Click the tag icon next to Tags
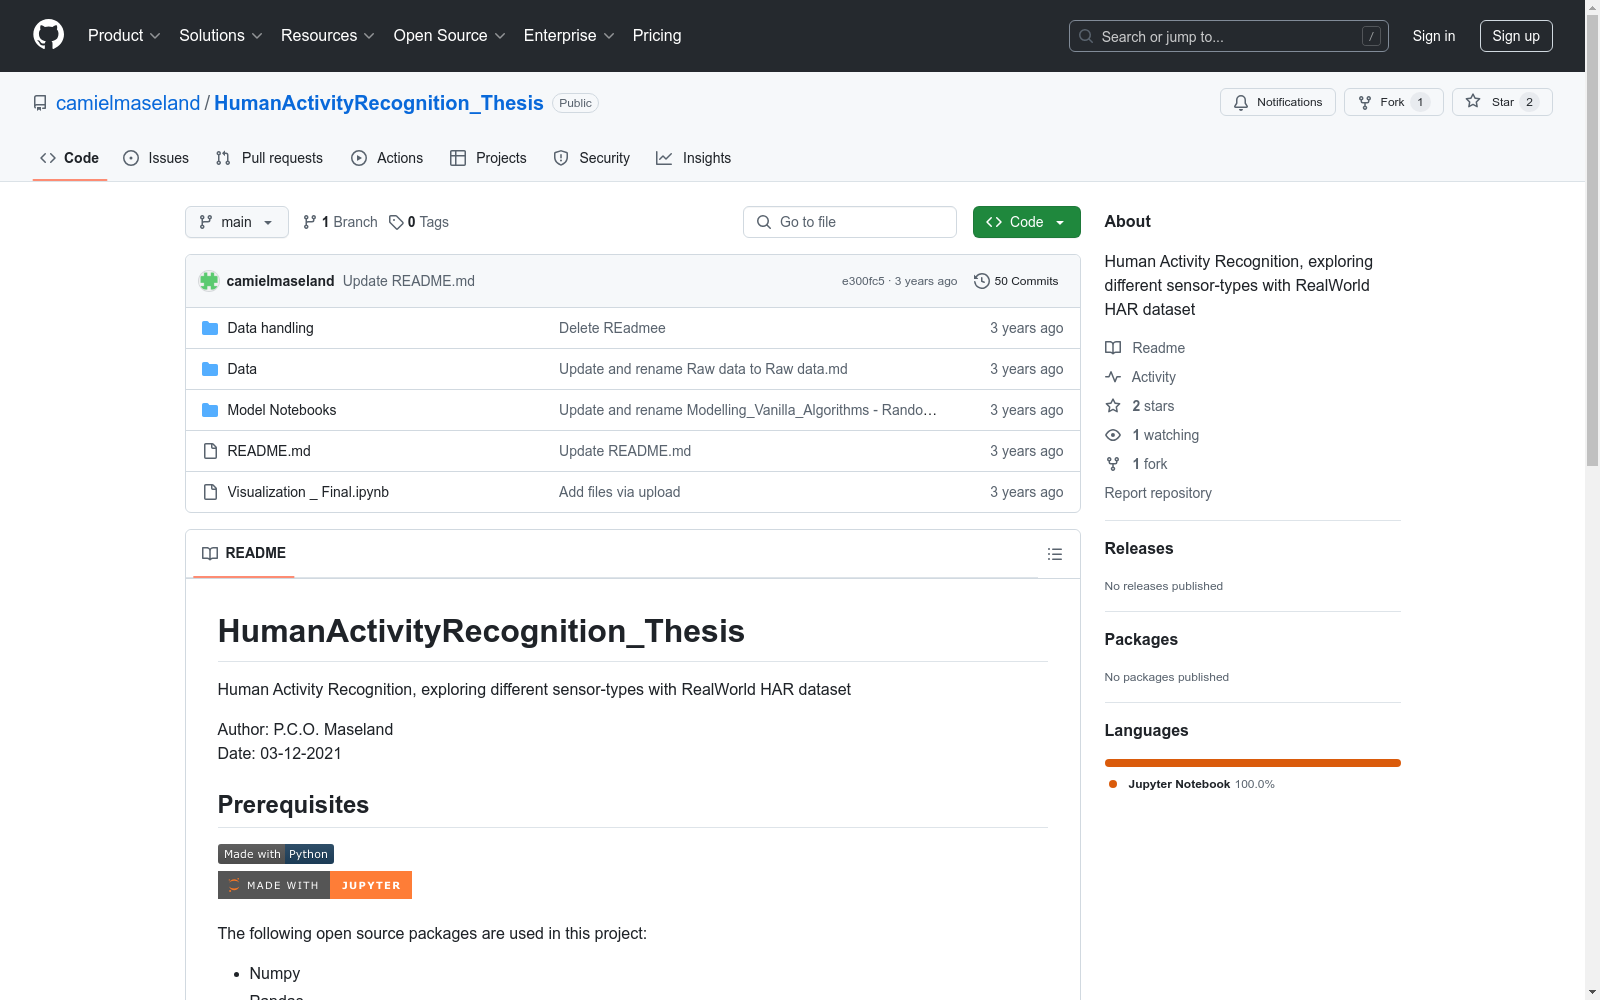 tap(396, 222)
